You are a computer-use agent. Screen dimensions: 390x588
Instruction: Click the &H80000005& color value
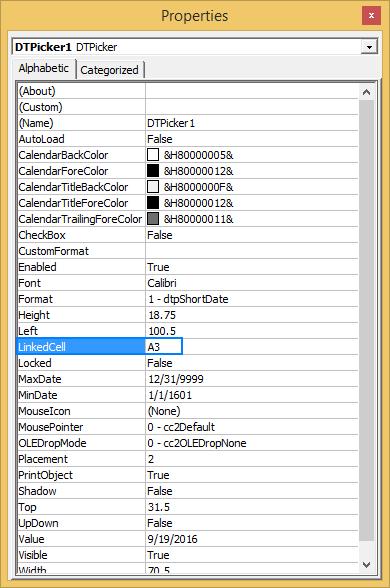click(x=198, y=155)
